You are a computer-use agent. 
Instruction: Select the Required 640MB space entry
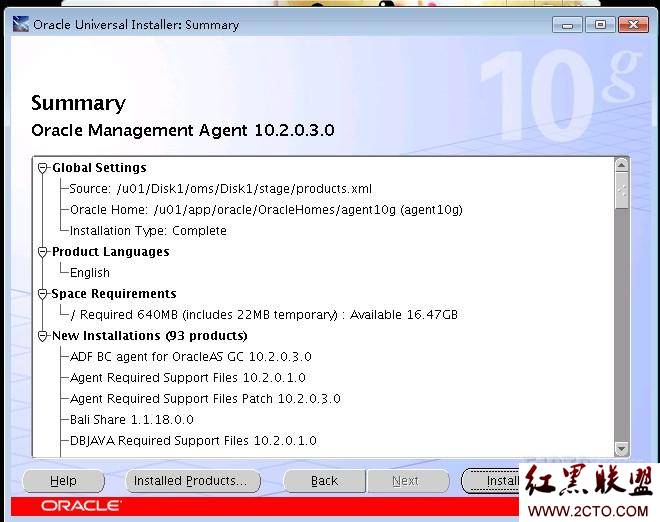pyautogui.click(x=263, y=315)
